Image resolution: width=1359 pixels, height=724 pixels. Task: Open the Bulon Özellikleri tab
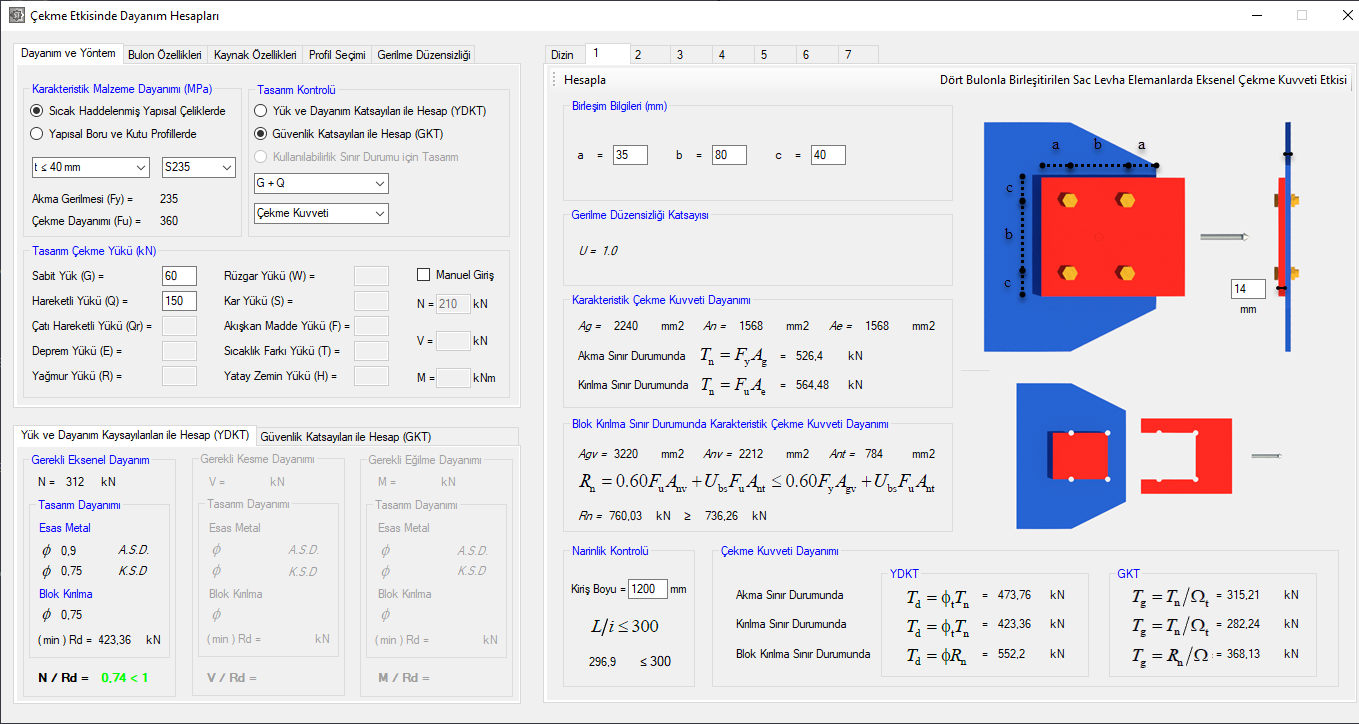(x=166, y=55)
